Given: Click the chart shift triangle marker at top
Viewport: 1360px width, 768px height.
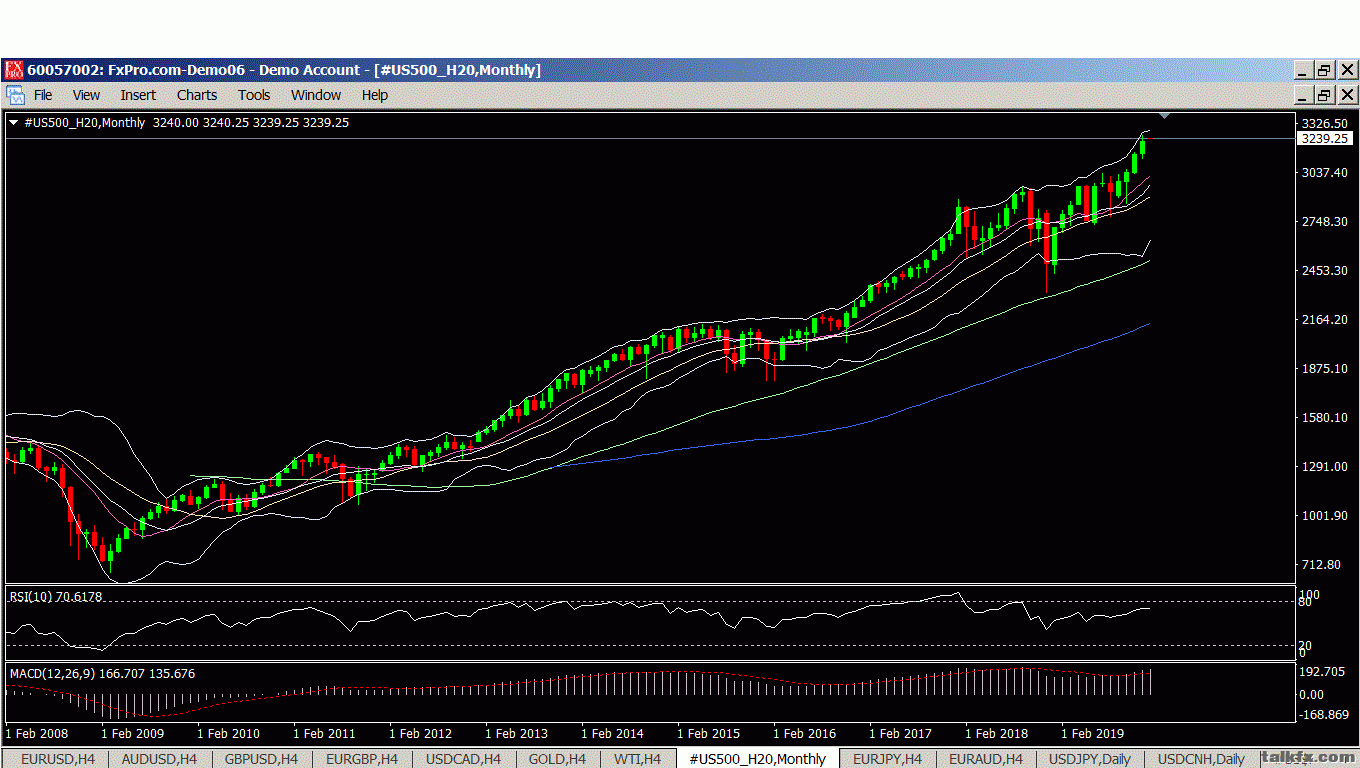Looking at the screenshot, I should tap(1164, 116).
